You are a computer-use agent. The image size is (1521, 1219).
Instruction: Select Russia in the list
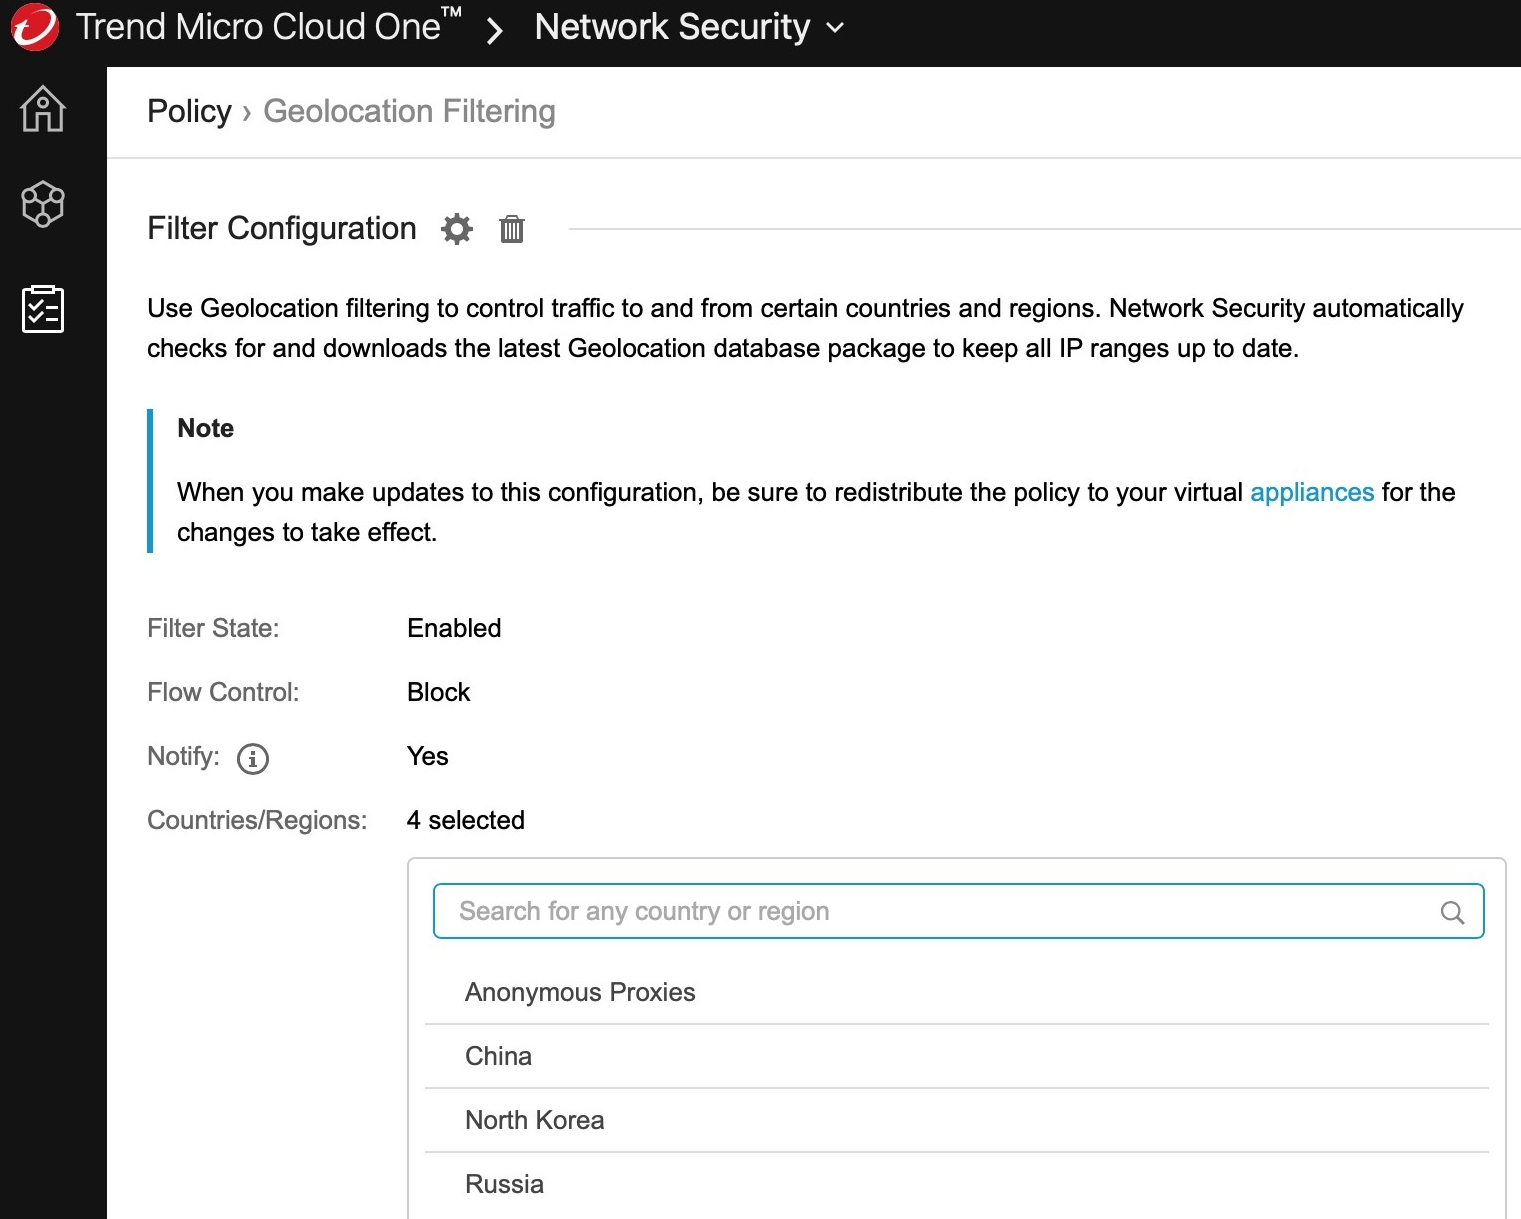[957, 1184]
